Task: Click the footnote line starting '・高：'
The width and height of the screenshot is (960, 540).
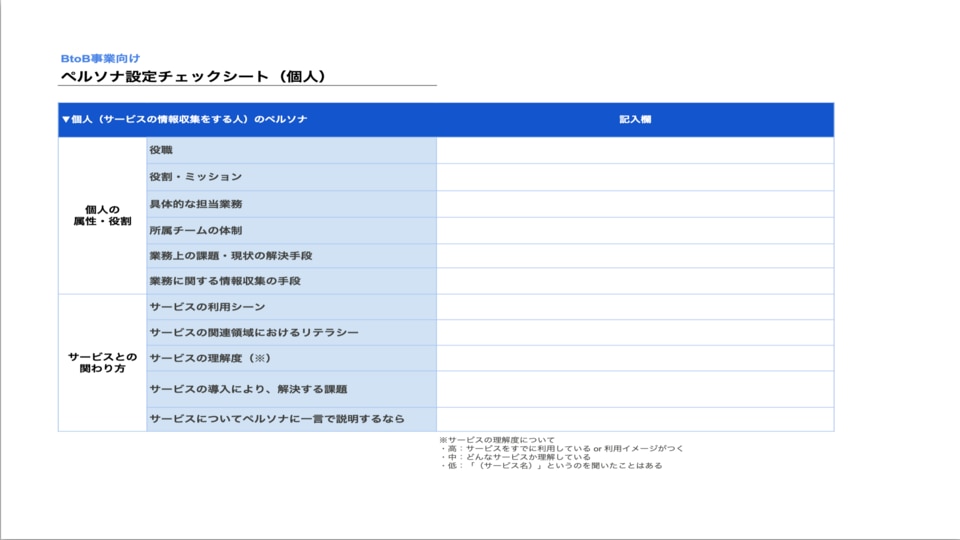Action: (561, 448)
